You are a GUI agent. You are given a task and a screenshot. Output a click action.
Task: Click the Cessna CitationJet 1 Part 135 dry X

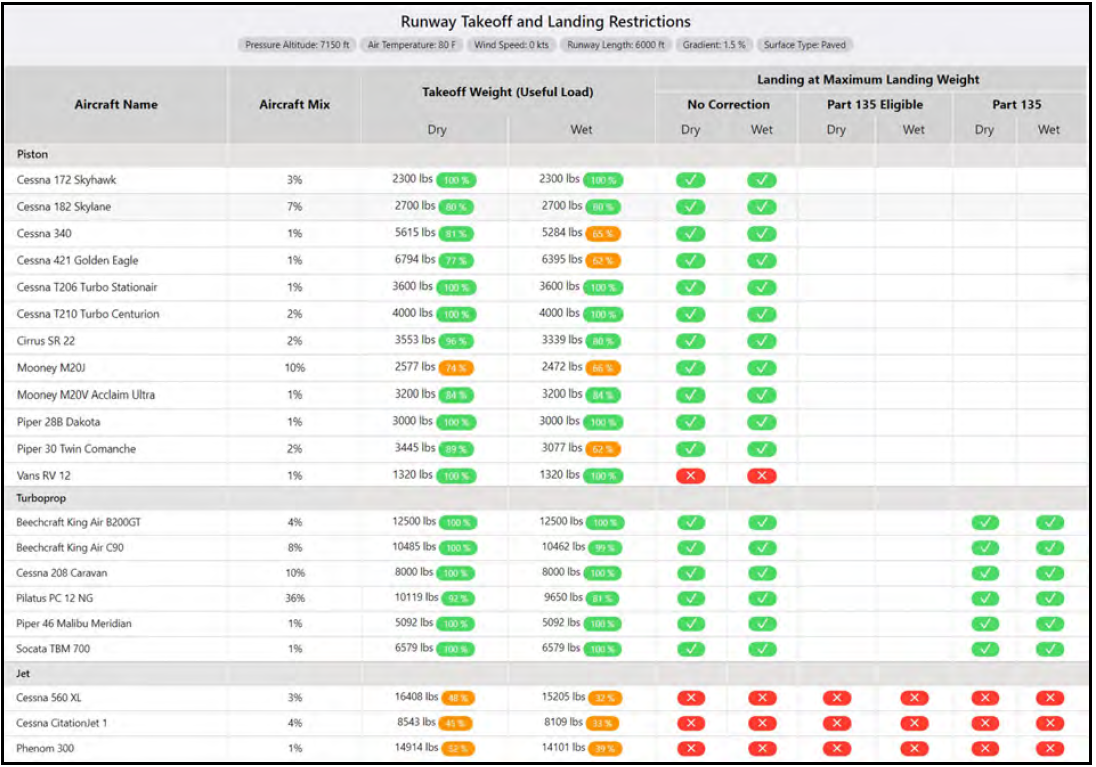[x=985, y=723]
